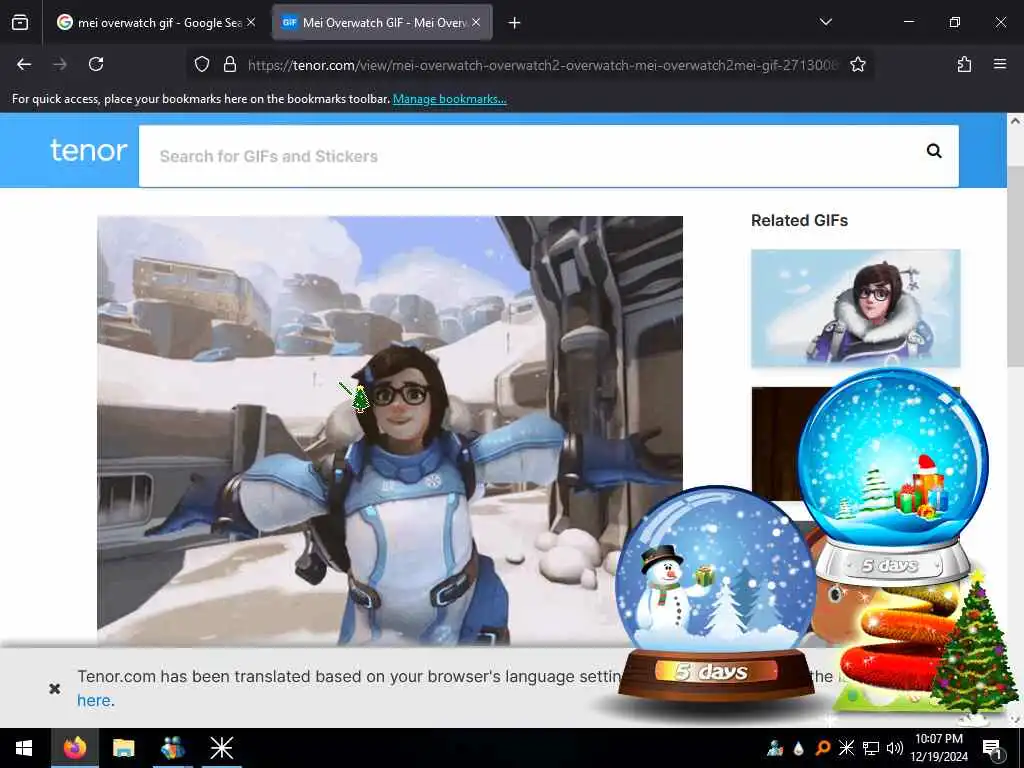This screenshot has width=1024, height=768.
Task: Go to tenor home via logo
Action: tap(89, 151)
